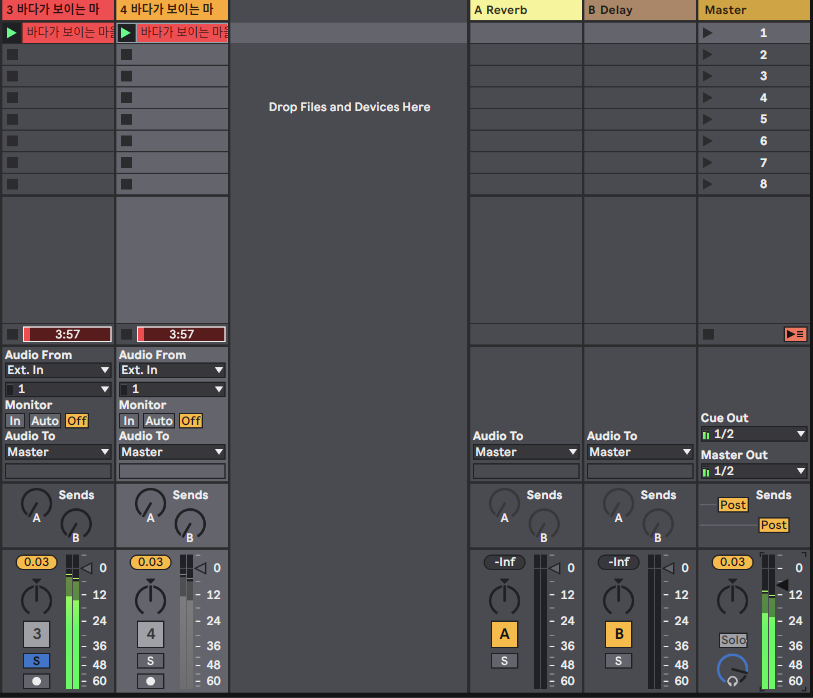Click the A Reverb -Inf volume field
Viewport: 813px width, 698px height.
tap(504, 562)
